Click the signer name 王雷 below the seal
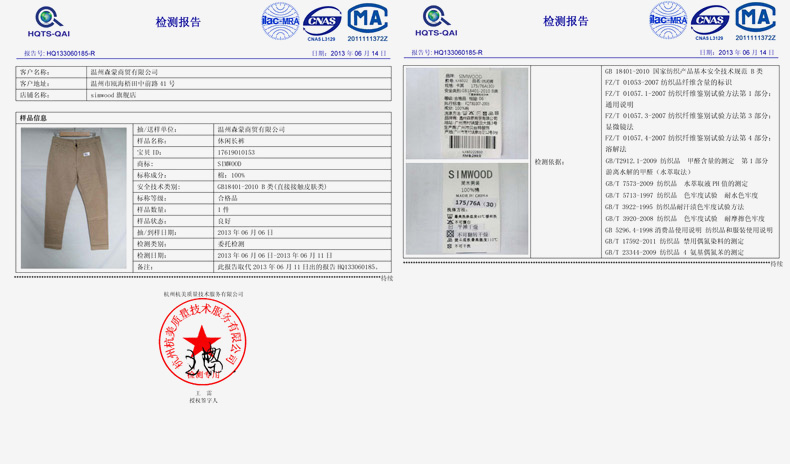Viewport: 790px width, 464px height. (x=204, y=393)
